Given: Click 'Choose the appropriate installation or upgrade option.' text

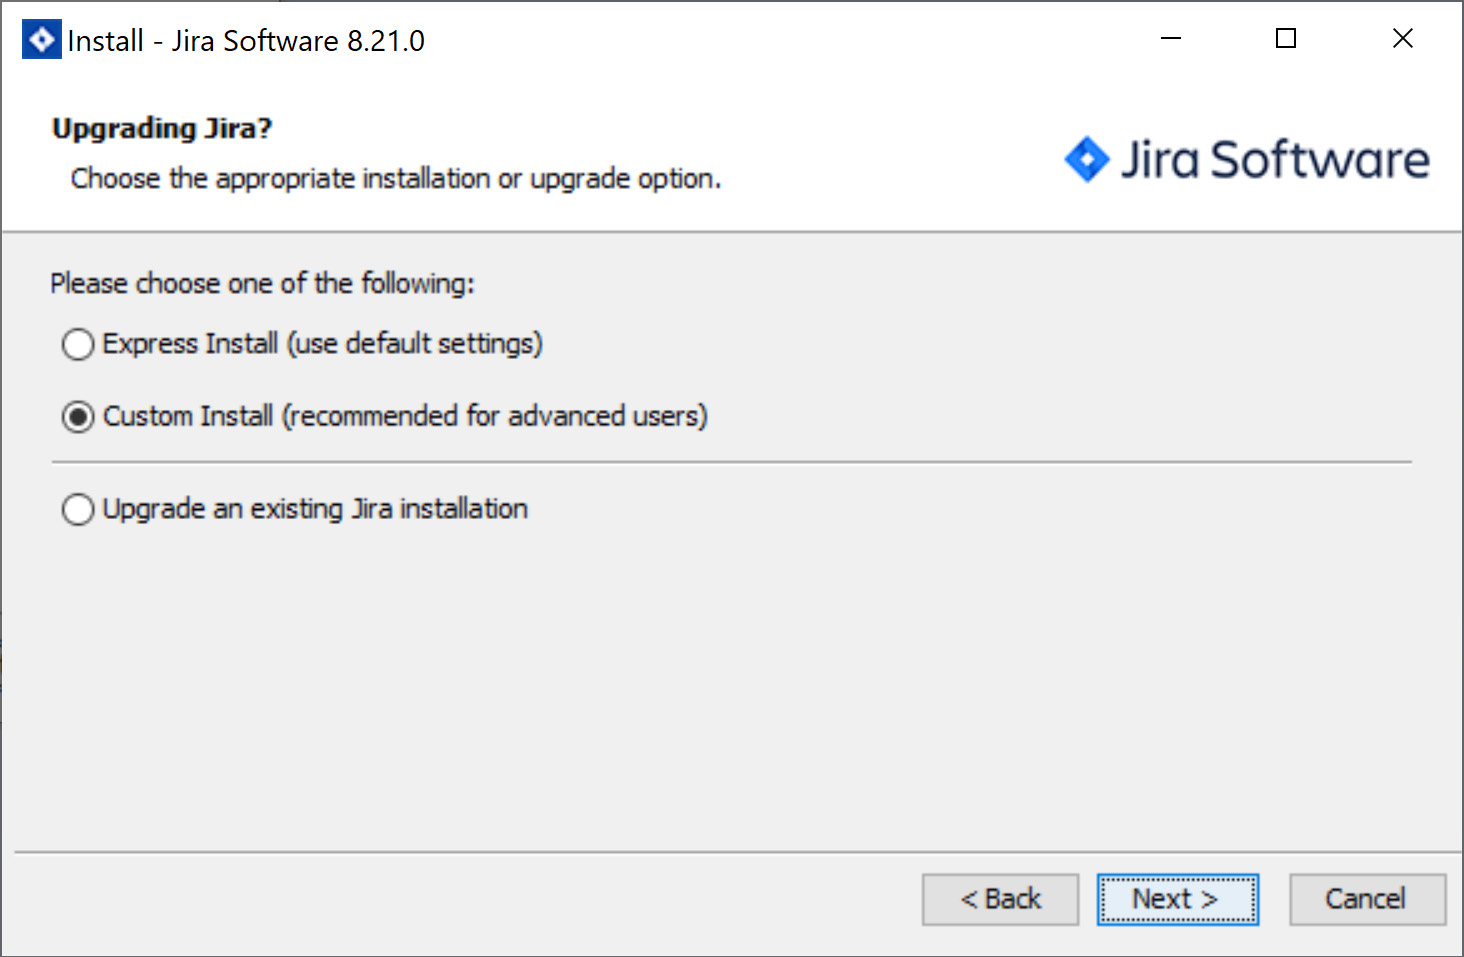Looking at the screenshot, I should click(396, 179).
